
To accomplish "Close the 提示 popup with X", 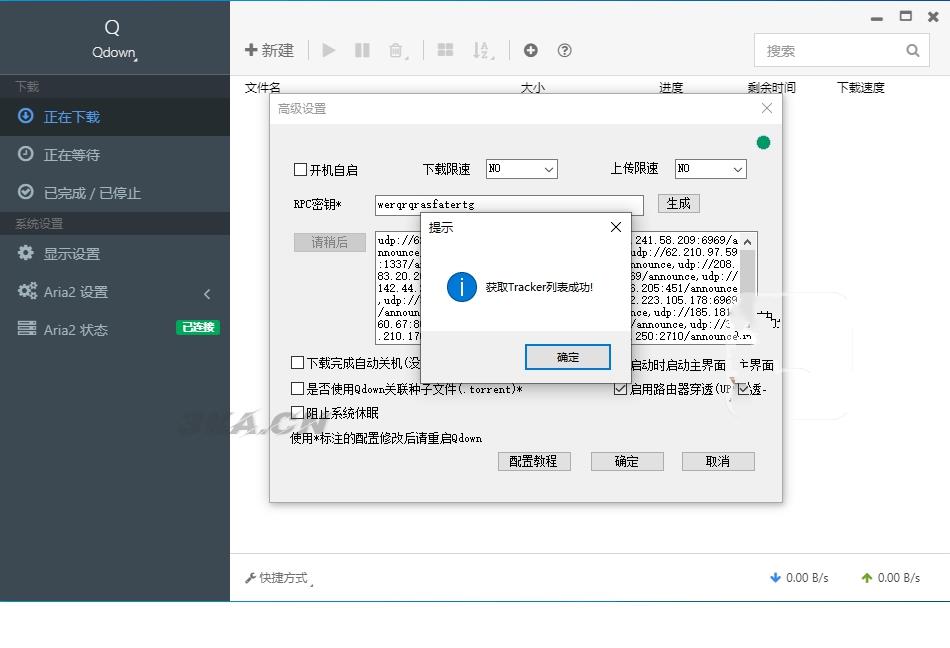I will pyautogui.click(x=616, y=227).
